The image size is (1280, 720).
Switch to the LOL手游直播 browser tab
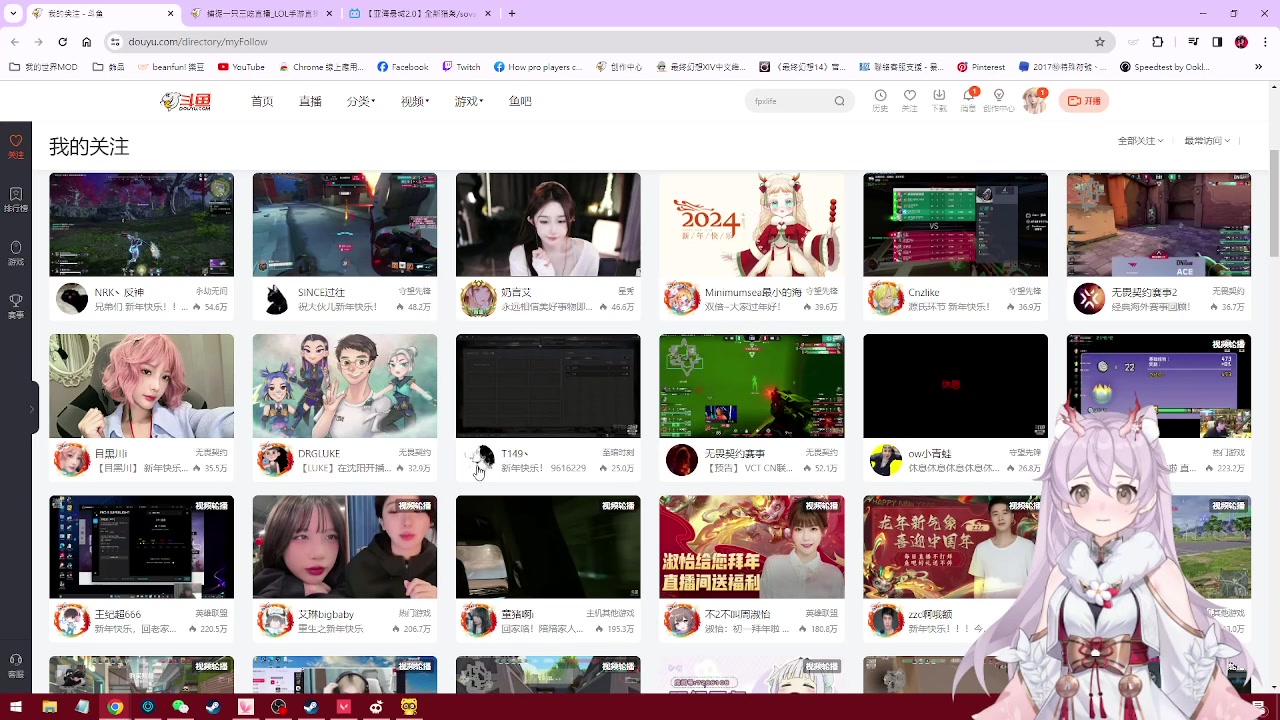click(260, 13)
